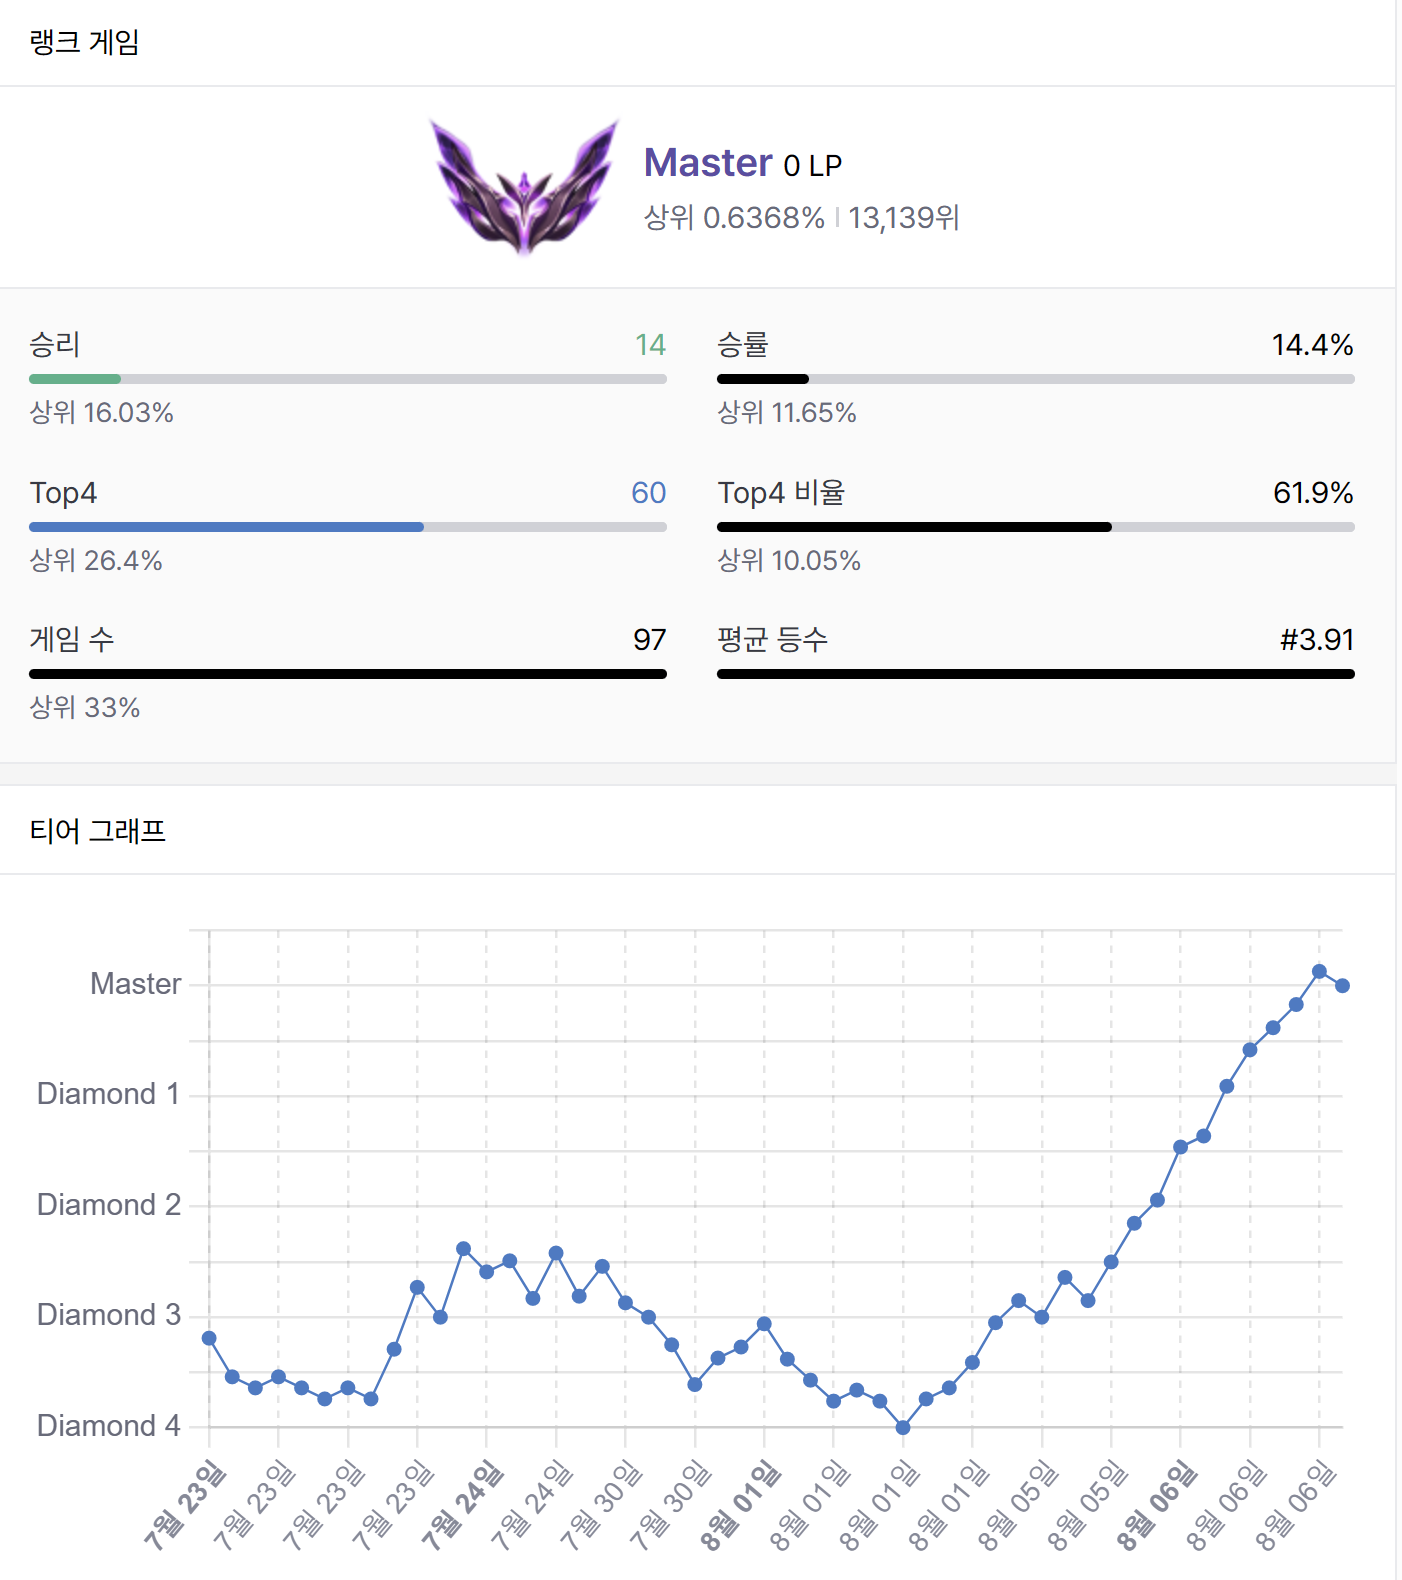
Task: Select the first data point on tier graph
Action: [x=209, y=1338]
